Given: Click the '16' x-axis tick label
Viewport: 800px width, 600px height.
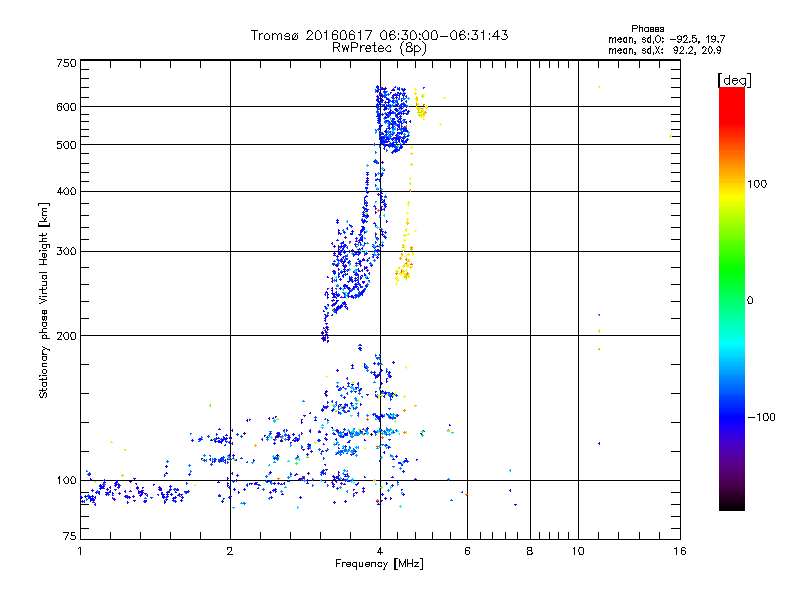Looking at the screenshot, I should pos(680,551).
